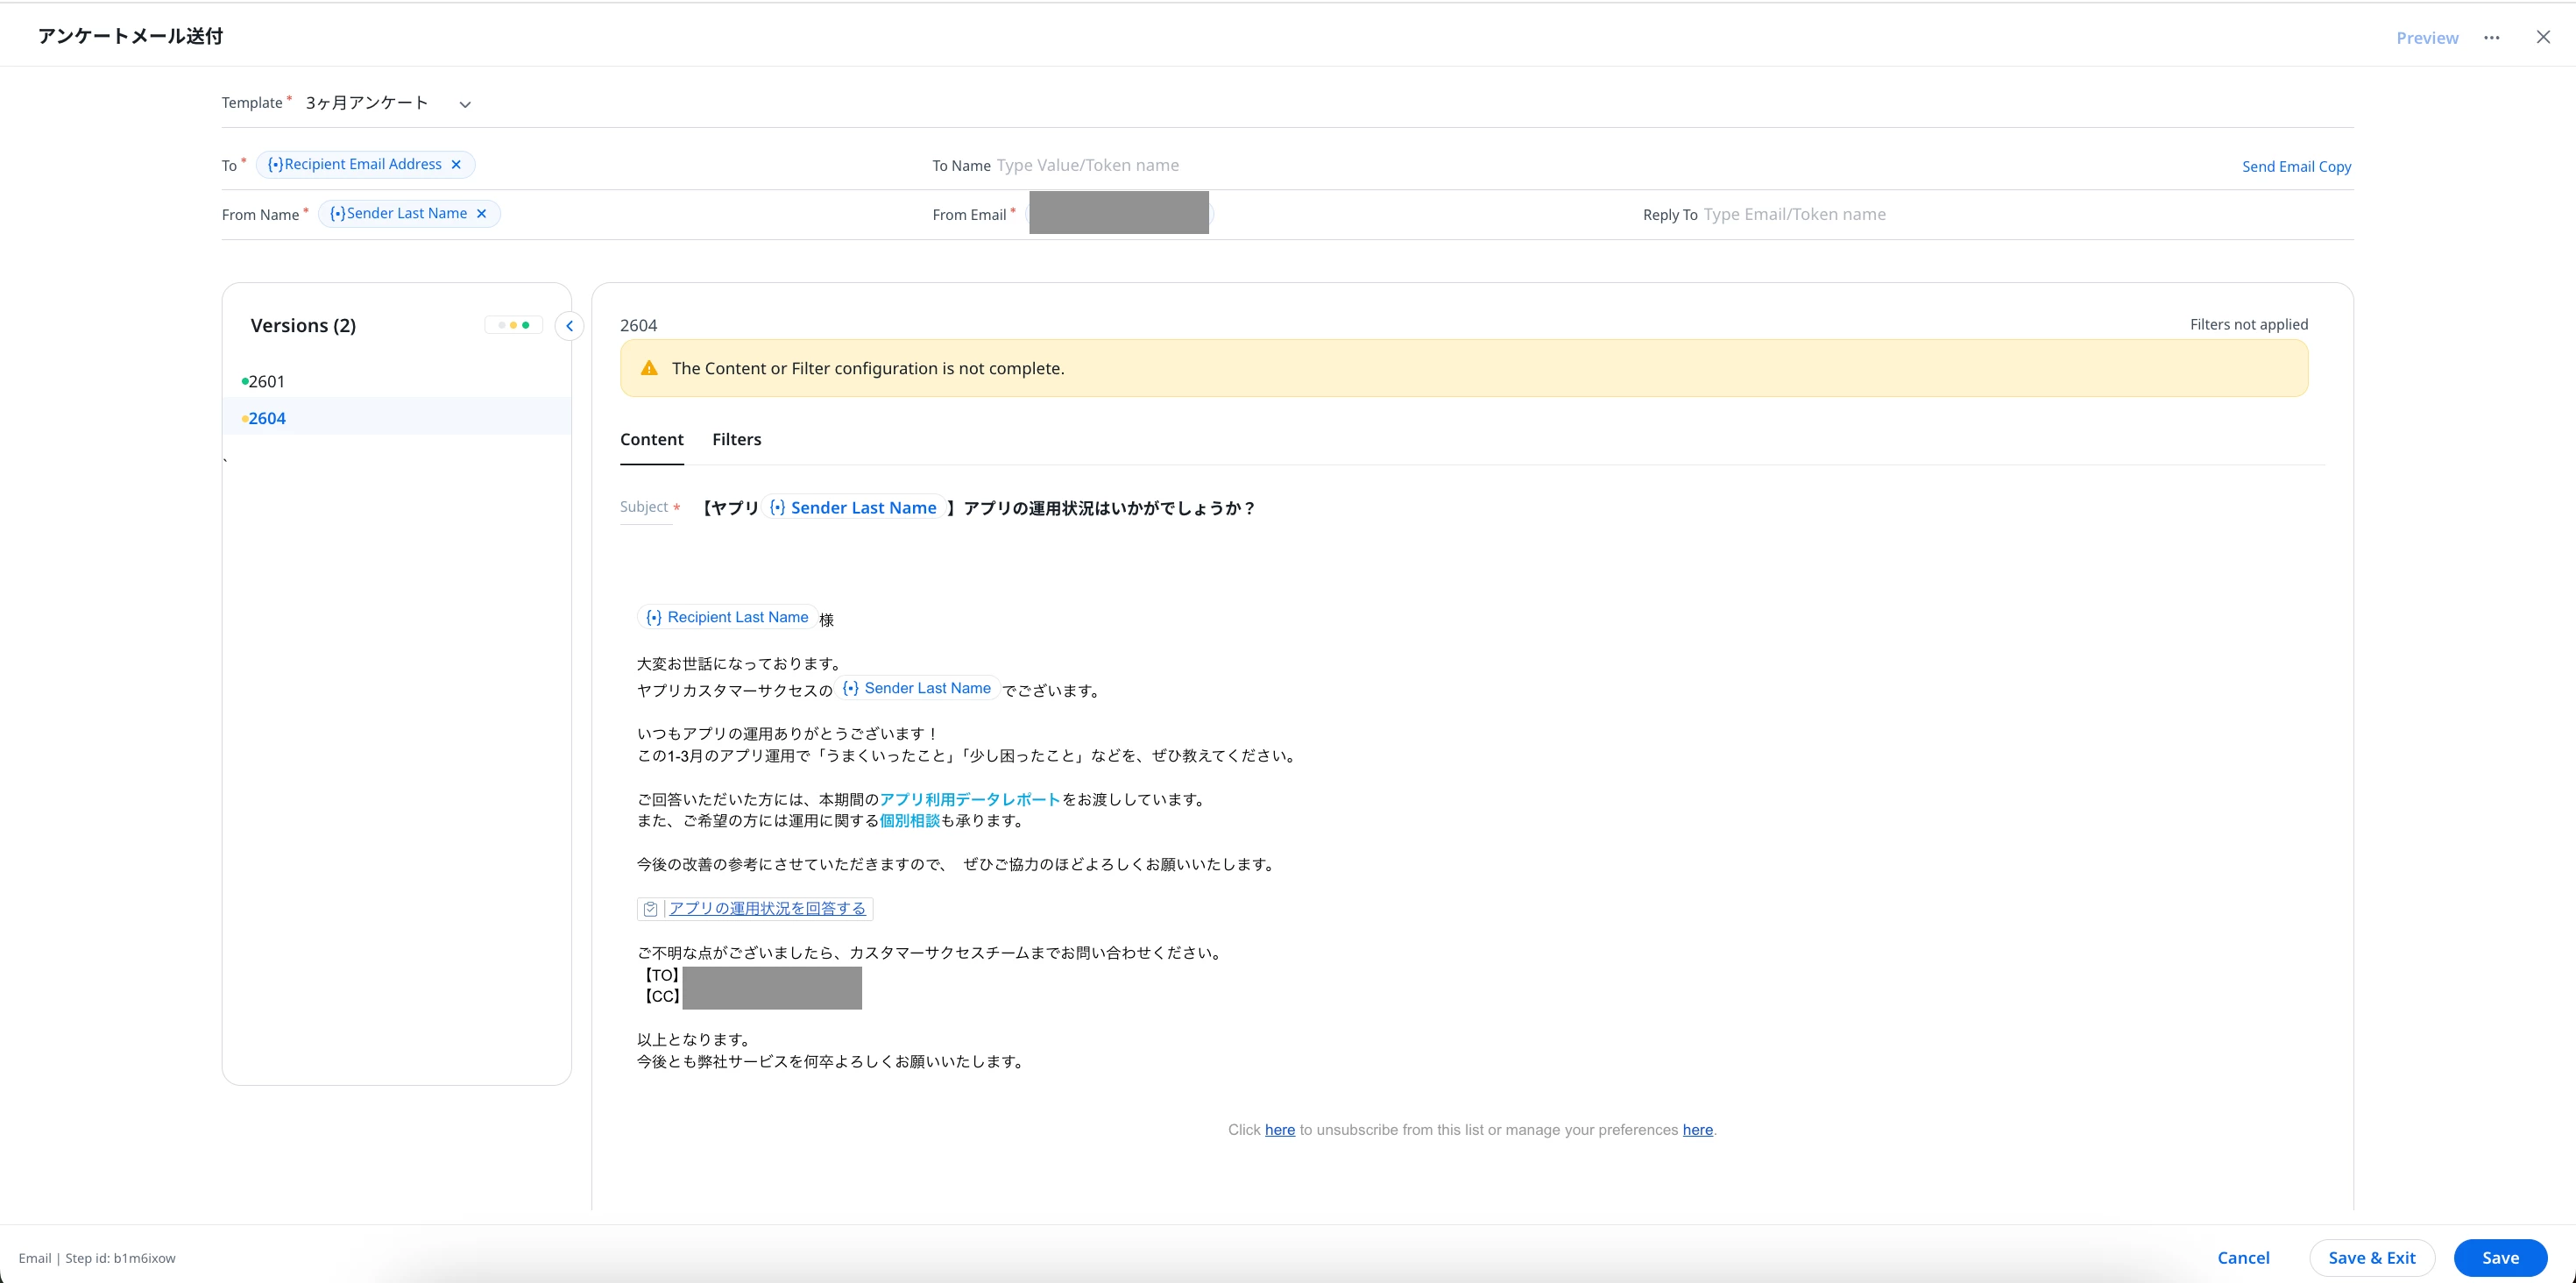Click the version status color dots indicator
The height and width of the screenshot is (1283, 2576).
click(513, 325)
